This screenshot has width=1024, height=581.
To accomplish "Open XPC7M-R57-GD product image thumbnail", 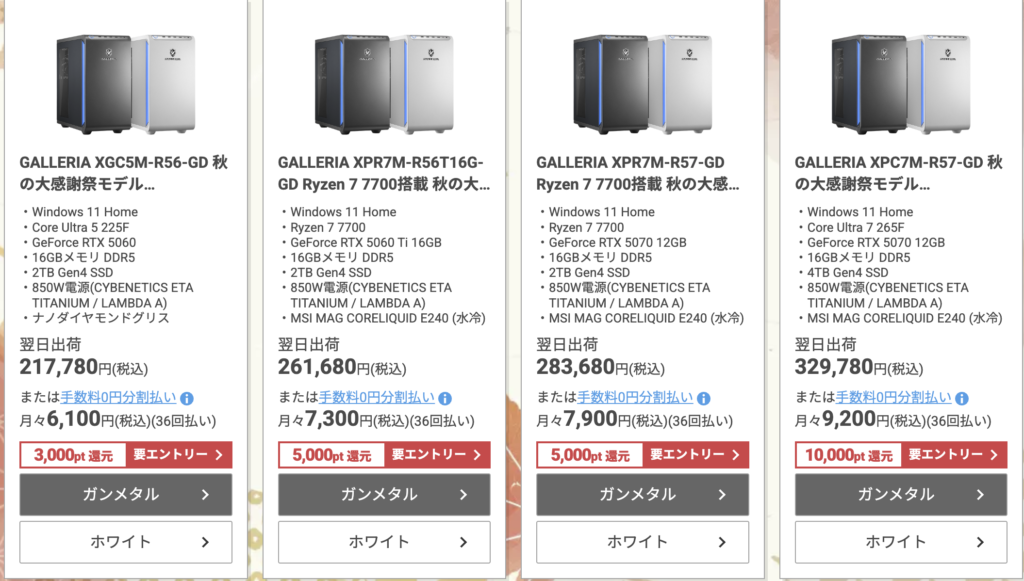I will click(901, 83).
